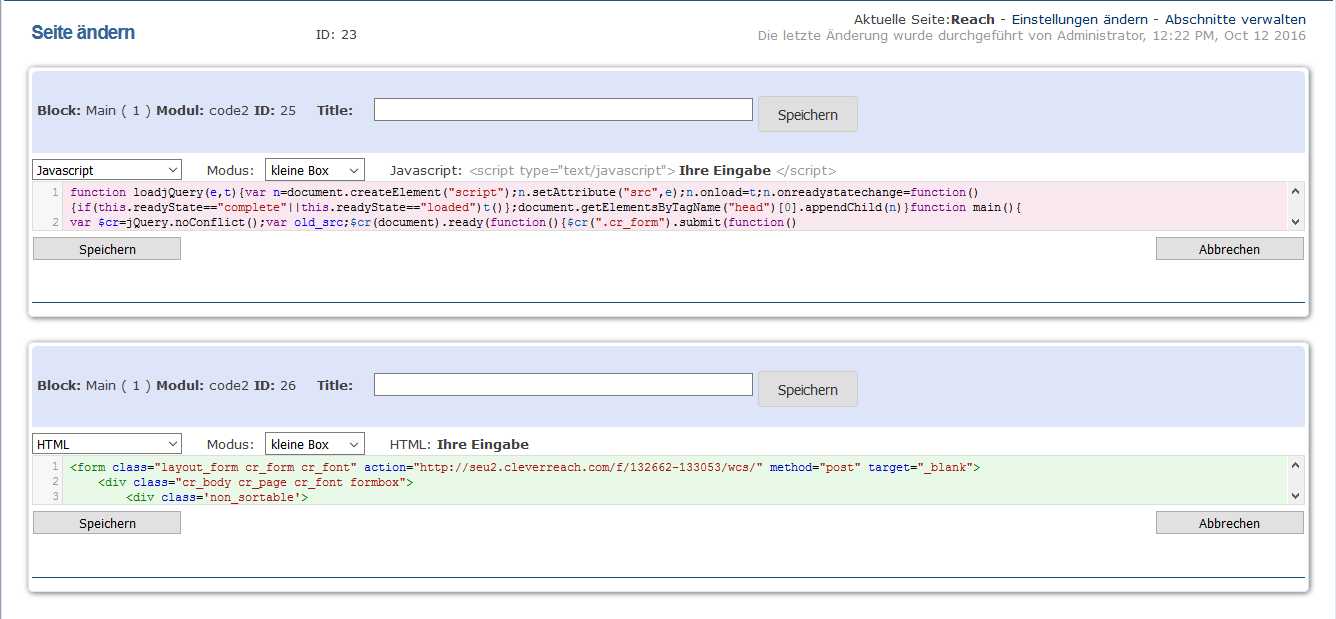Click the Title input field for ID 26
Viewport: 1336px width, 619px height.
(563, 384)
